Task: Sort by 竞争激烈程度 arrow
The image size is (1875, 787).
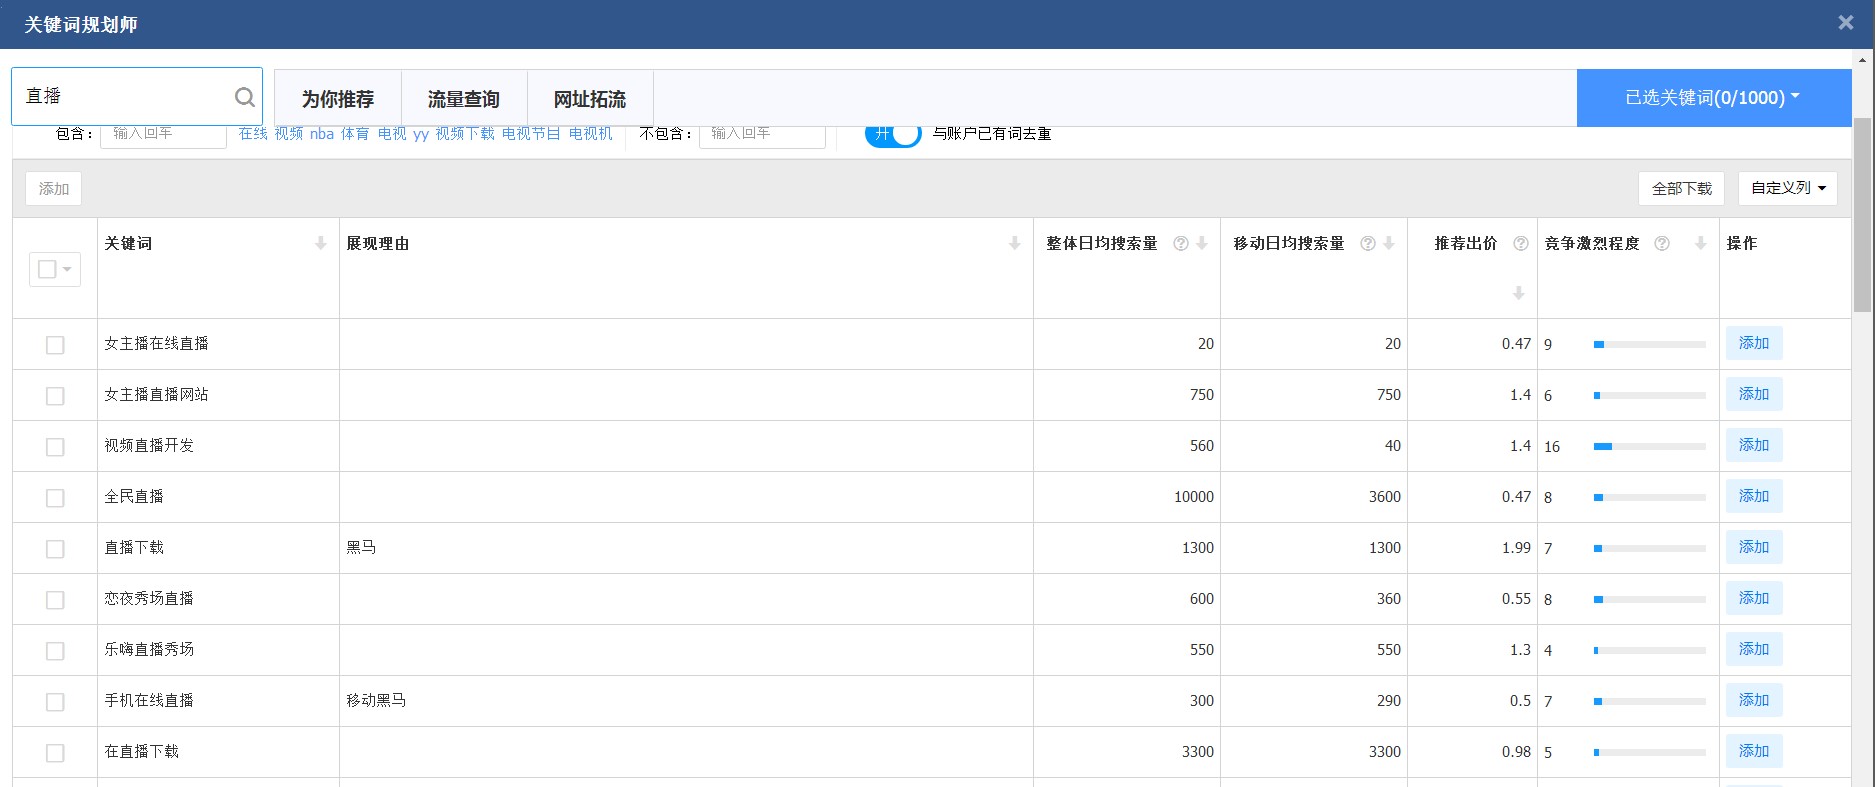Action: 1701,243
